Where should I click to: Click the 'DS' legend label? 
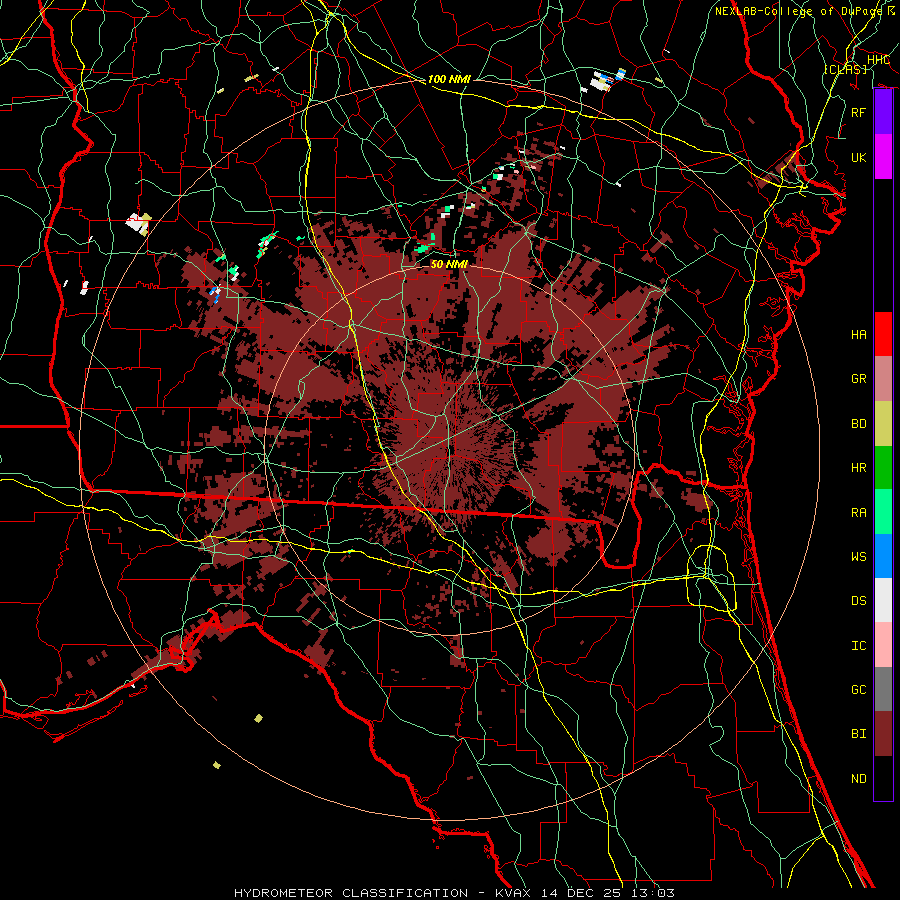pyautogui.click(x=859, y=601)
